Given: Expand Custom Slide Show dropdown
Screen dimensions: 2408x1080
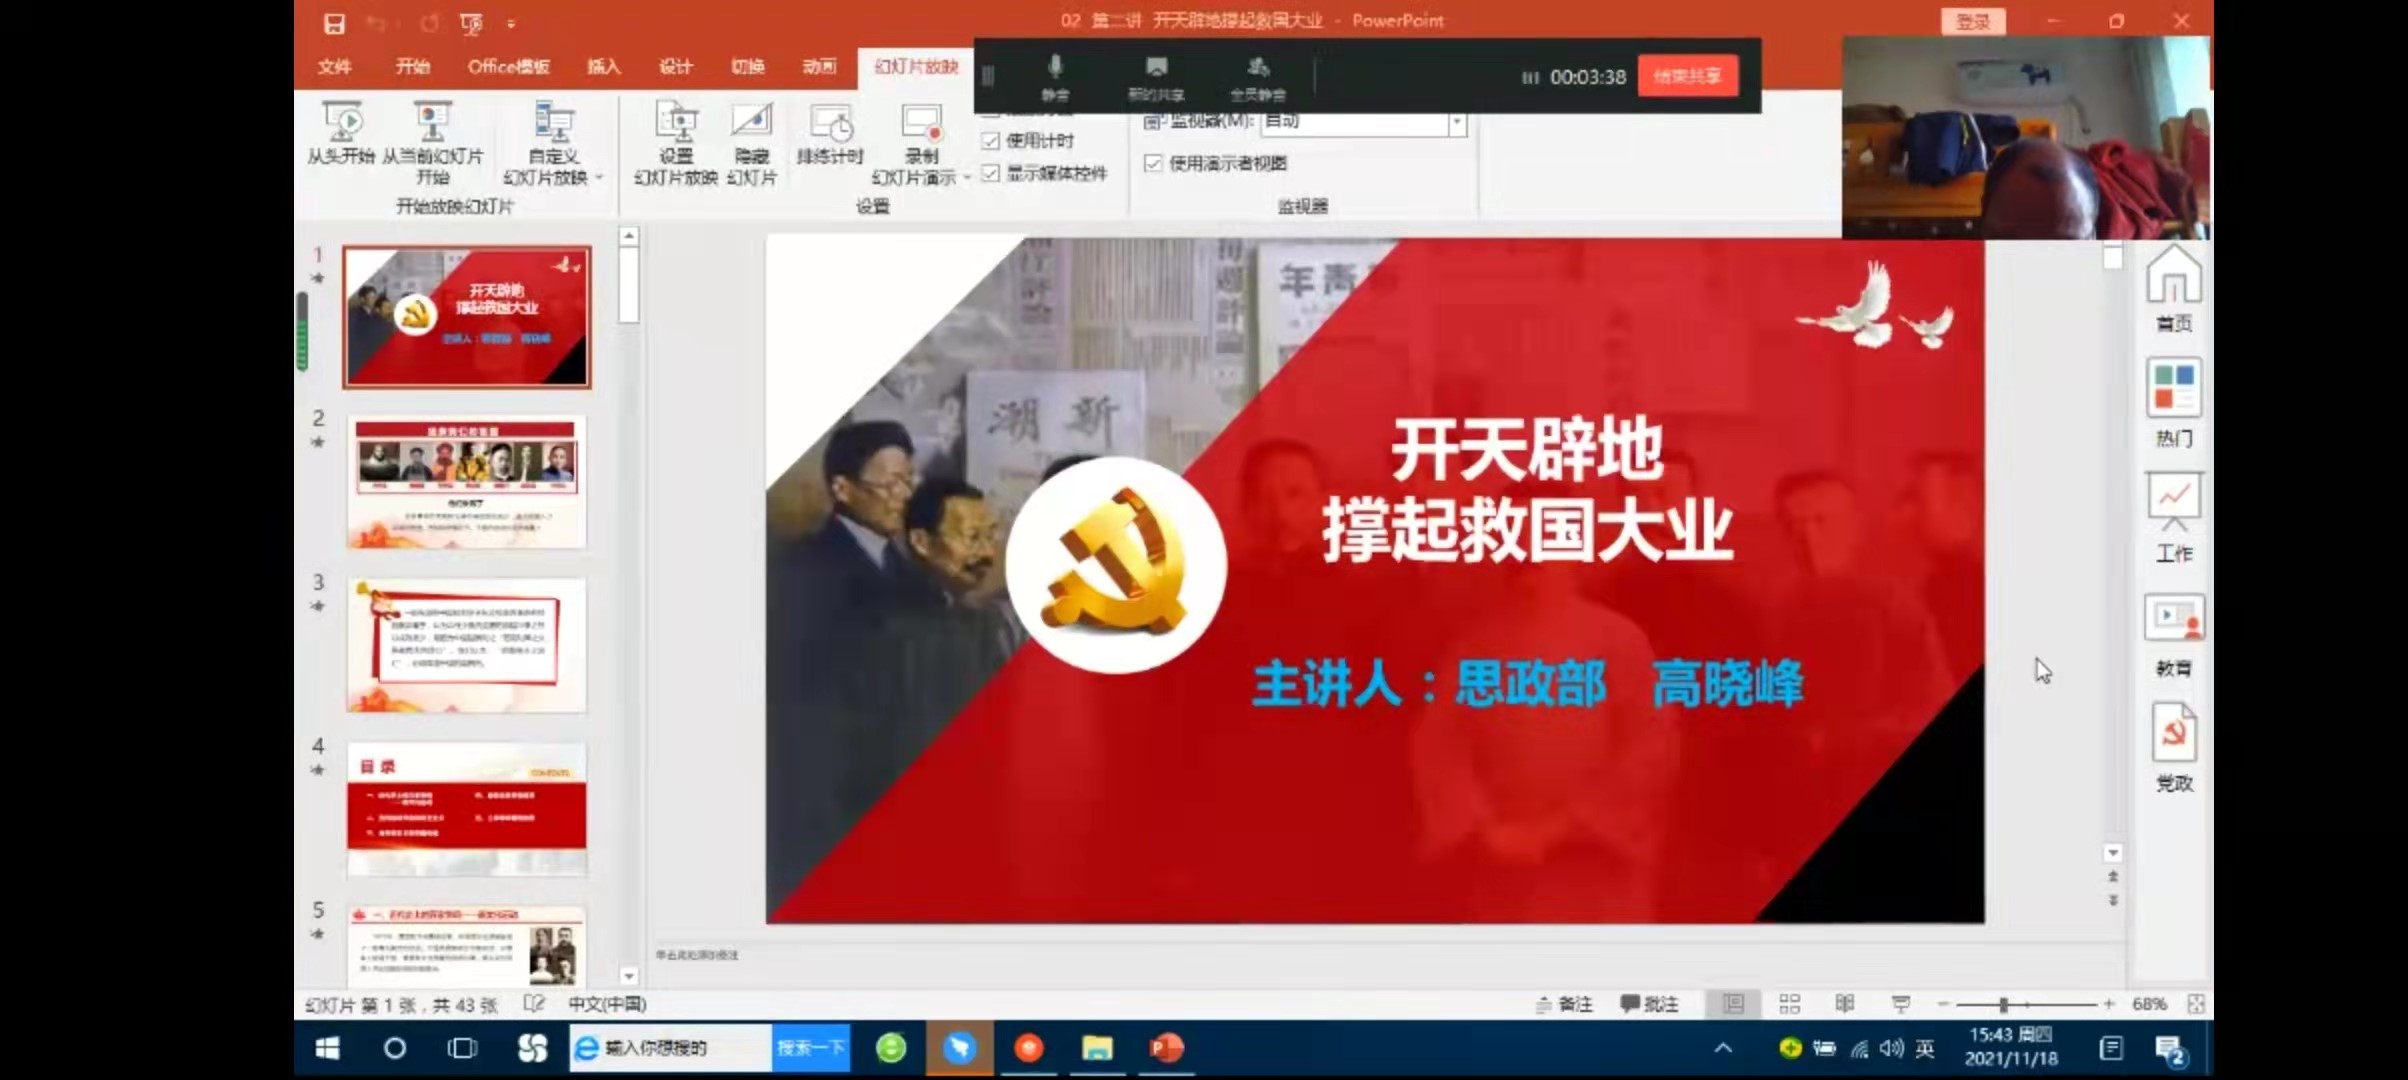Looking at the screenshot, I should click(599, 178).
